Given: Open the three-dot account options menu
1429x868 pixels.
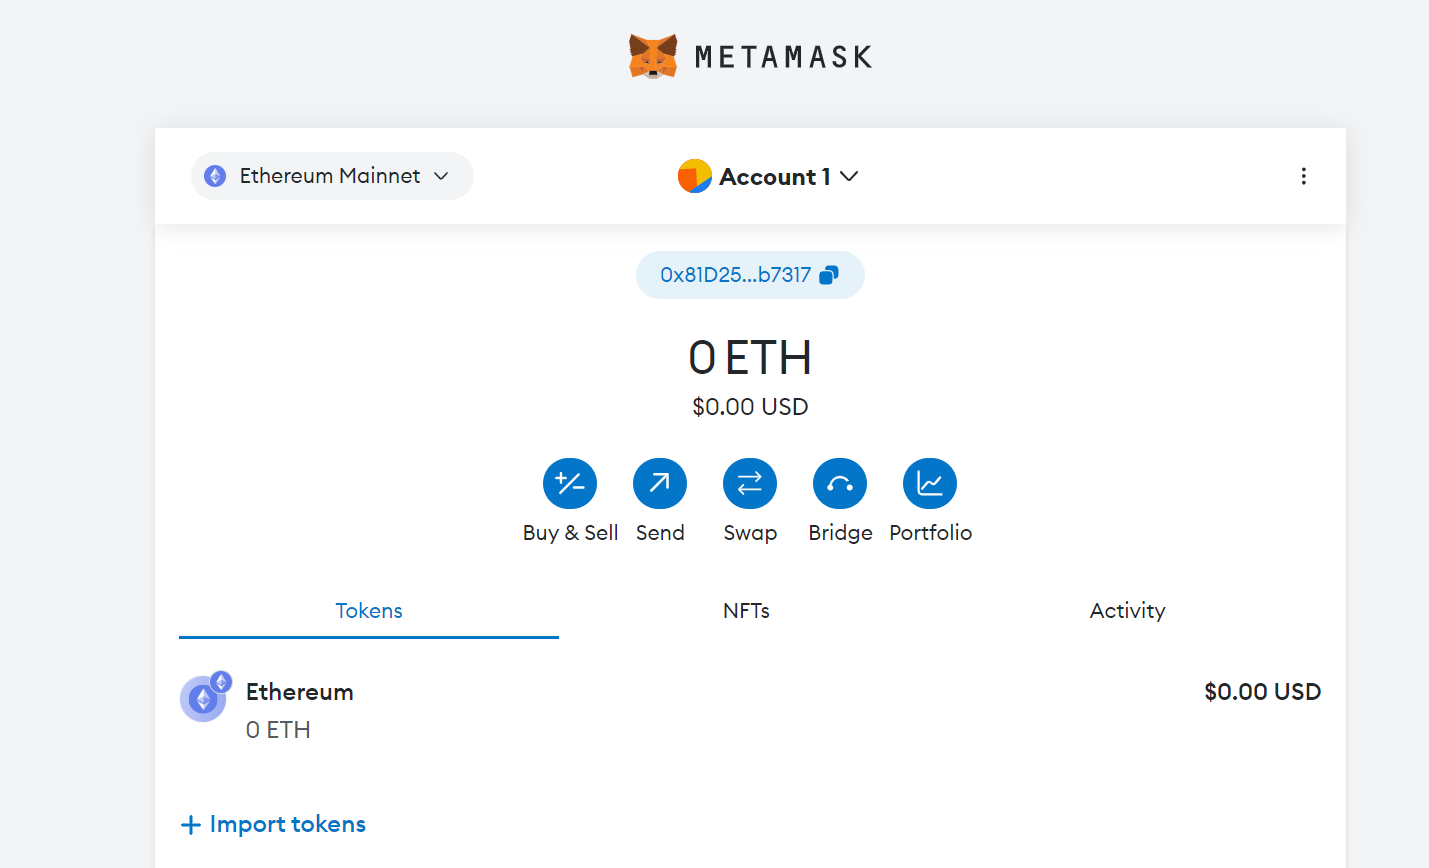Looking at the screenshot, I should tap(1303, 176).
